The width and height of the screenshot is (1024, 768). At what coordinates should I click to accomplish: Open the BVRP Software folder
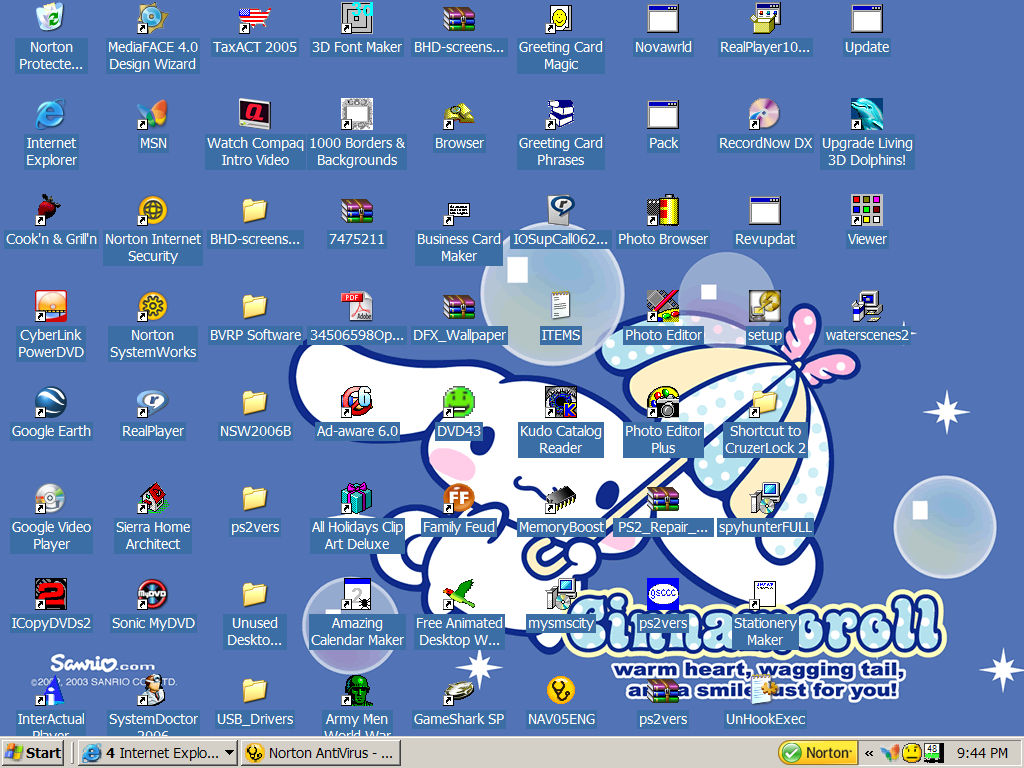tap(255, 306)
